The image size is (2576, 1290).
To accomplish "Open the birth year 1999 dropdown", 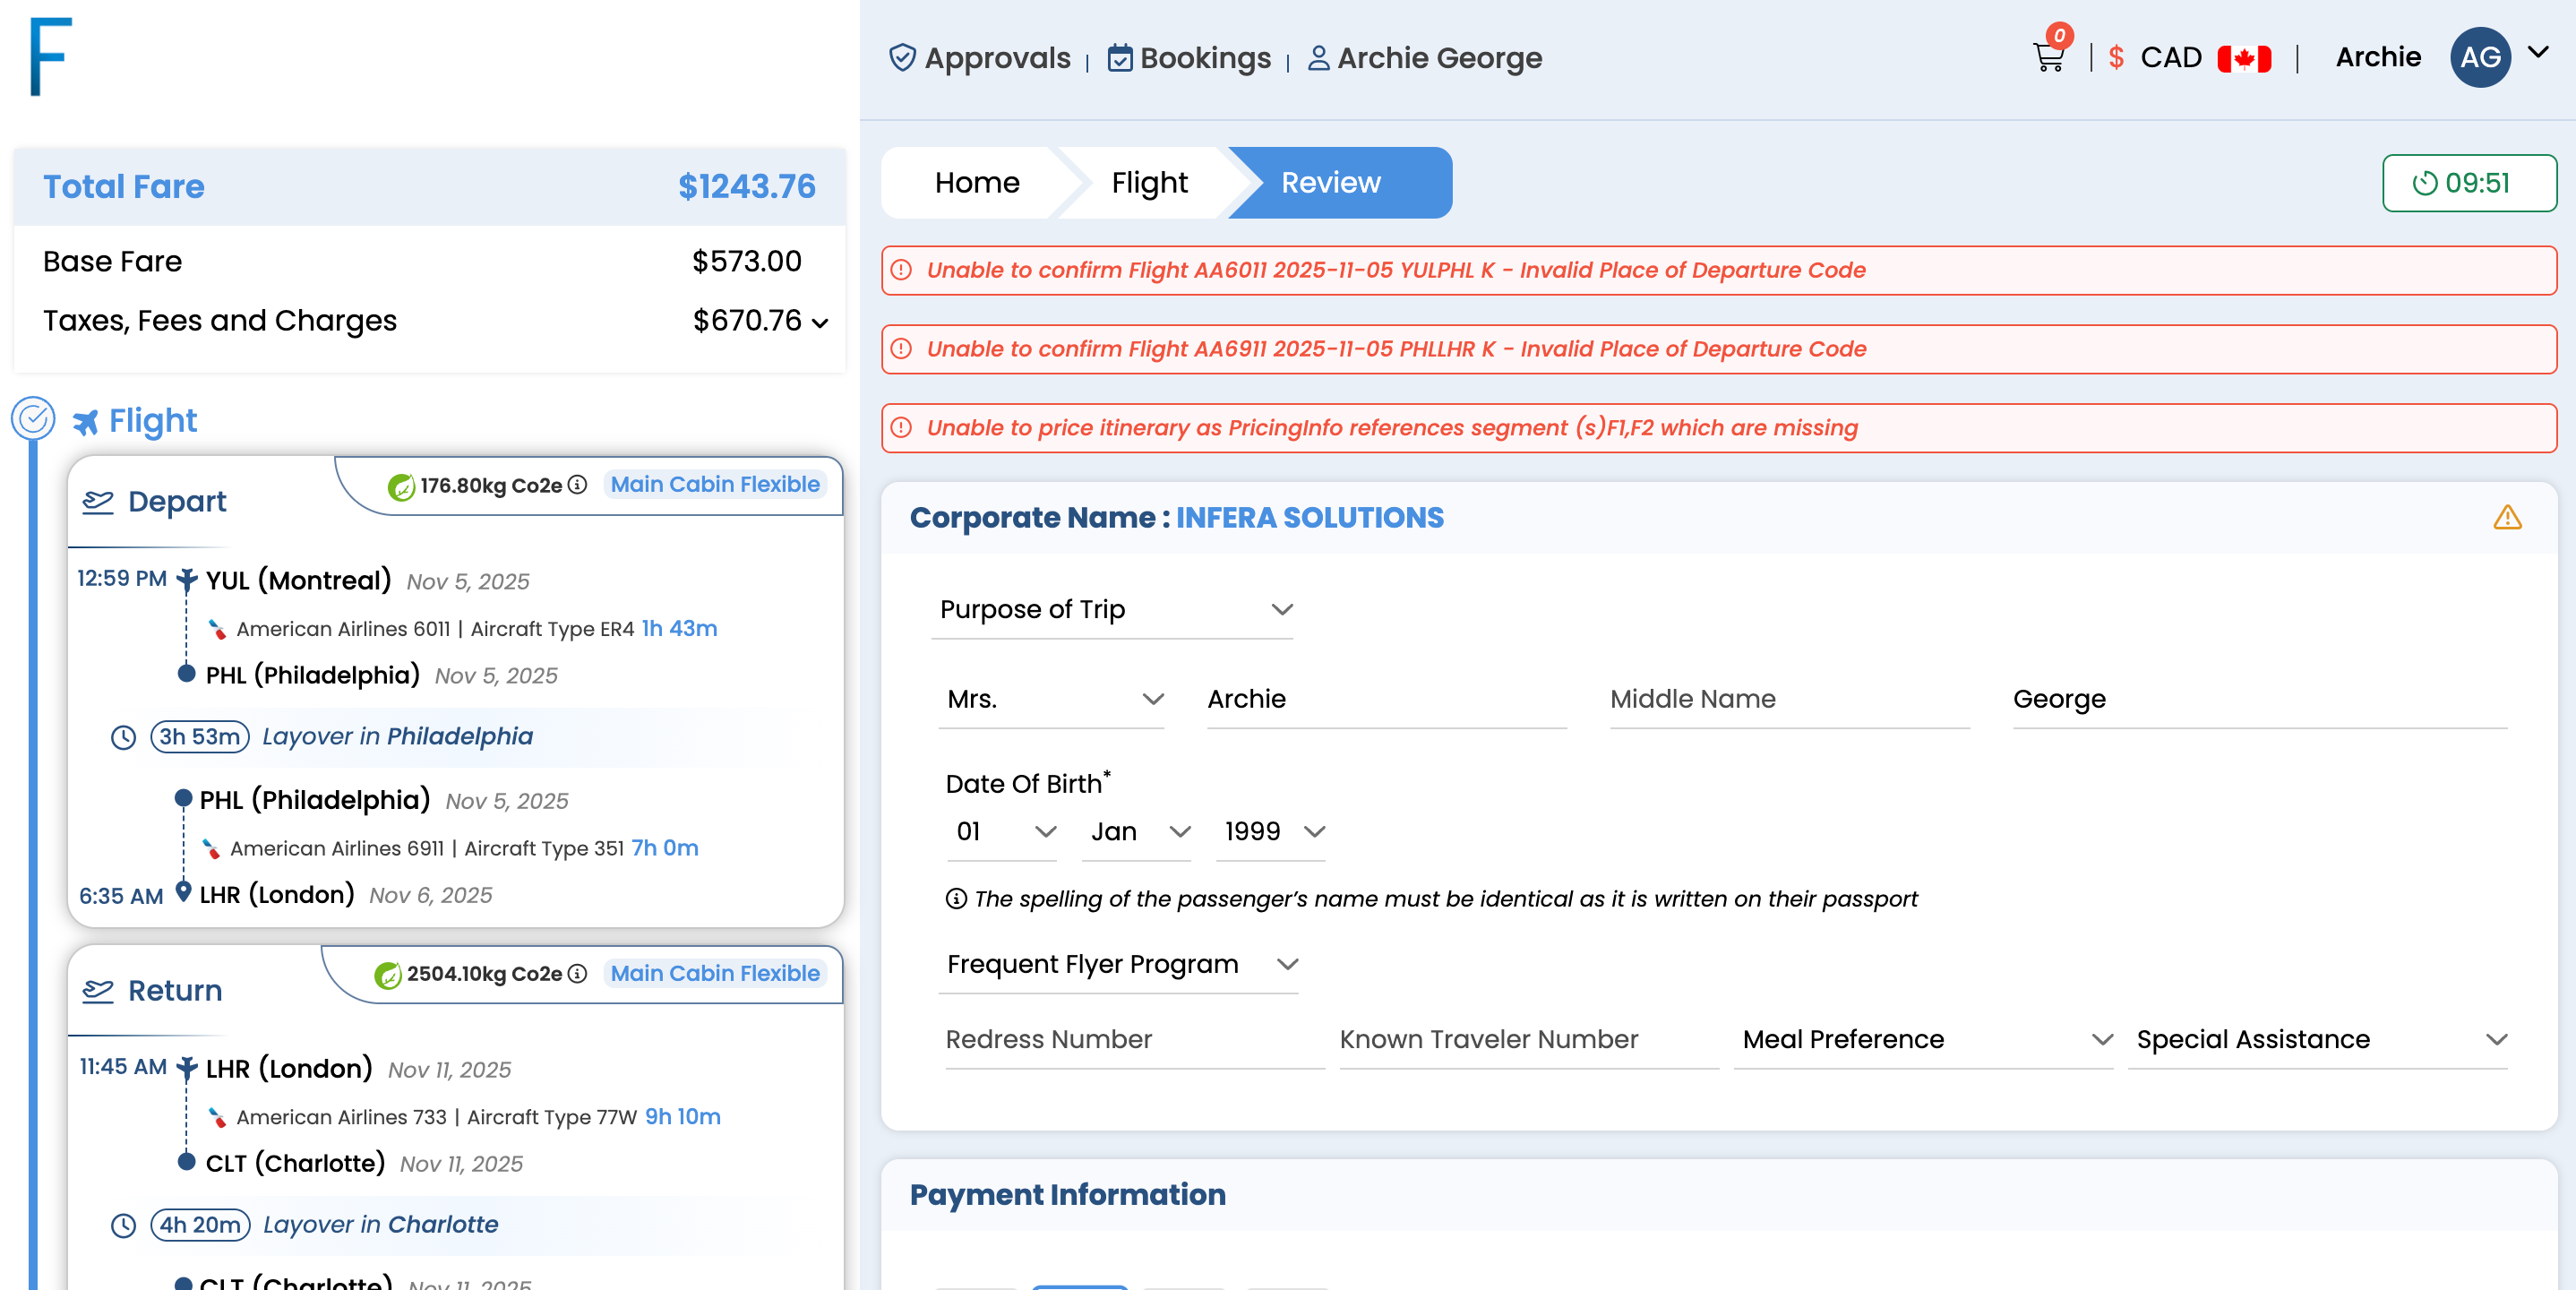I will pyautogui.click(x=1271, y=832).
